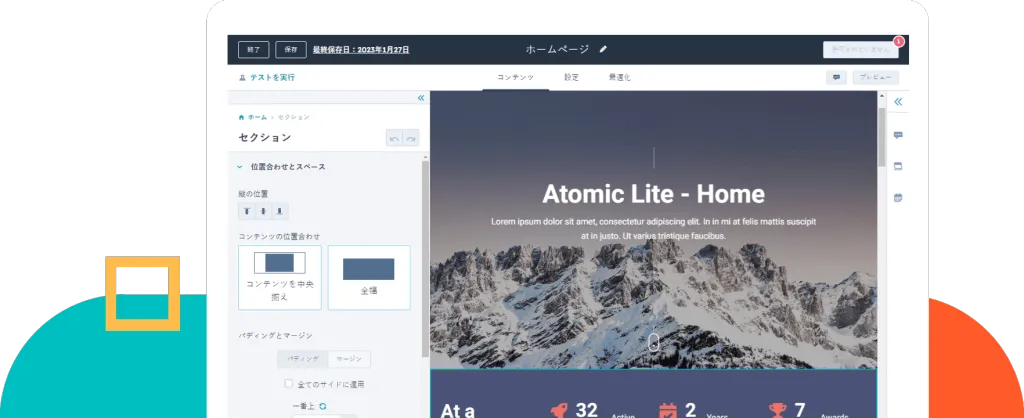The height and width of the screenshot is (418, 1024).
Task: Switch to the コンテンツ tab
Action: click(x=515, y=77)
